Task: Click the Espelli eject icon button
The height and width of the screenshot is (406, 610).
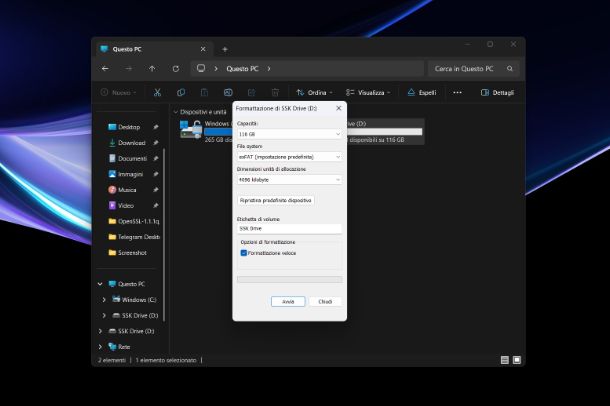Action: coord(421,92)
